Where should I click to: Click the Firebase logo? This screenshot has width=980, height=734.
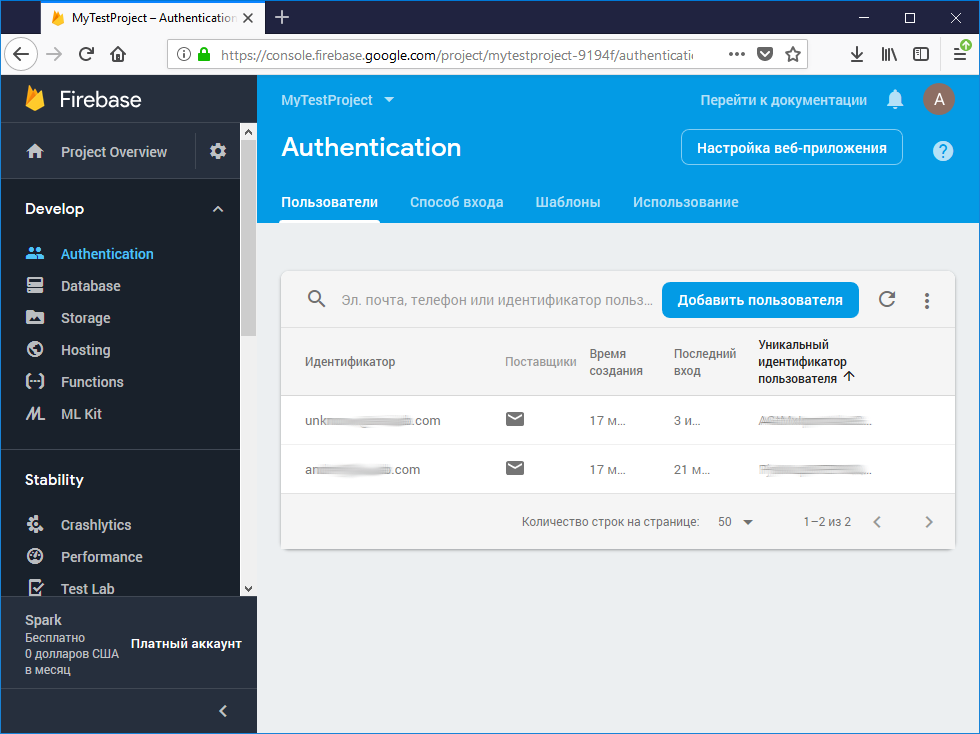36,99
